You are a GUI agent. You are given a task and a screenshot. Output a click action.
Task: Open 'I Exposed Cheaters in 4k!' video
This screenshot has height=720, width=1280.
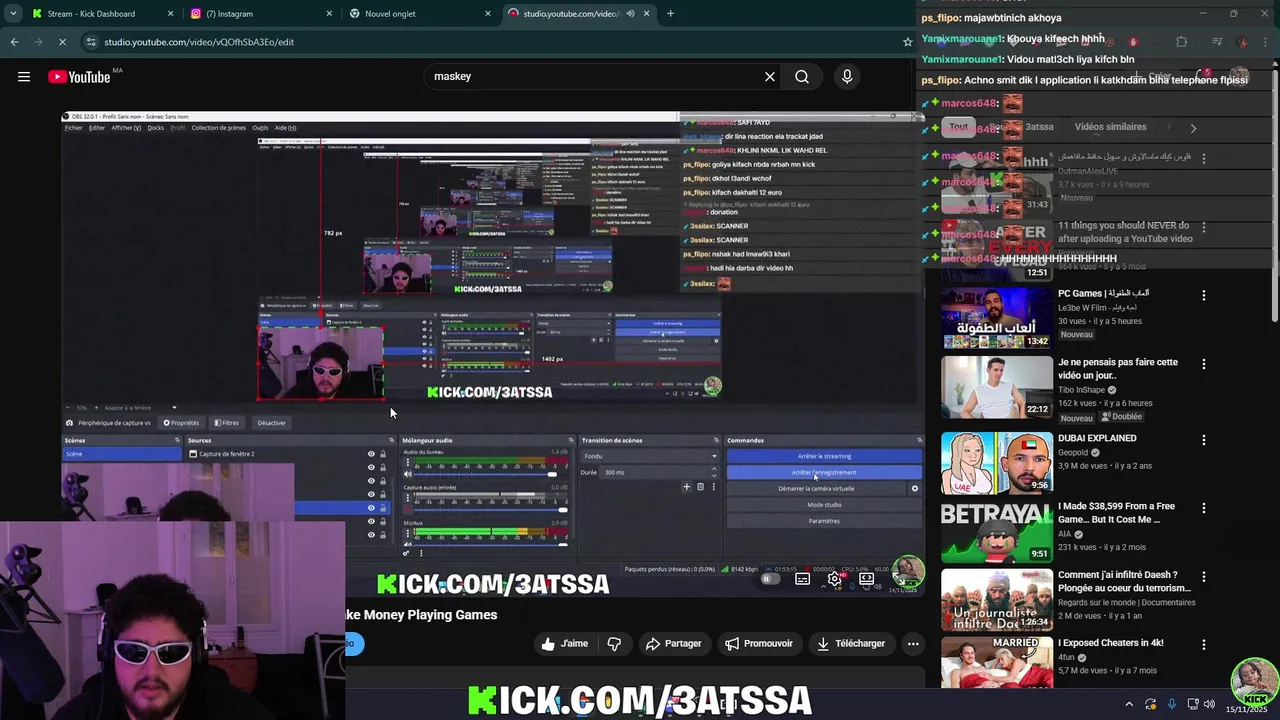click(1111, 643)
